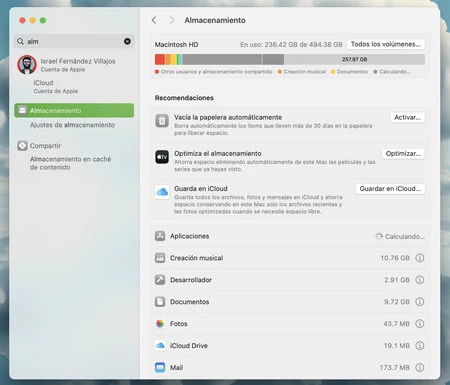Screen dimensions: 450x385
Task: Click the search field containing 'alm'
Action: pos(74,41)
